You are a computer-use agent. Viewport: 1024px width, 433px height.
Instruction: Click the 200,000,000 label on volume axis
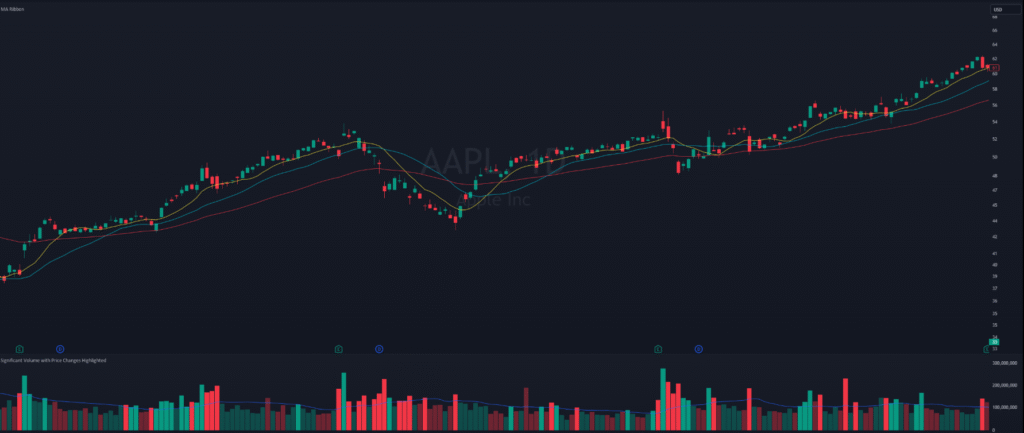(x=1002, y=385)
